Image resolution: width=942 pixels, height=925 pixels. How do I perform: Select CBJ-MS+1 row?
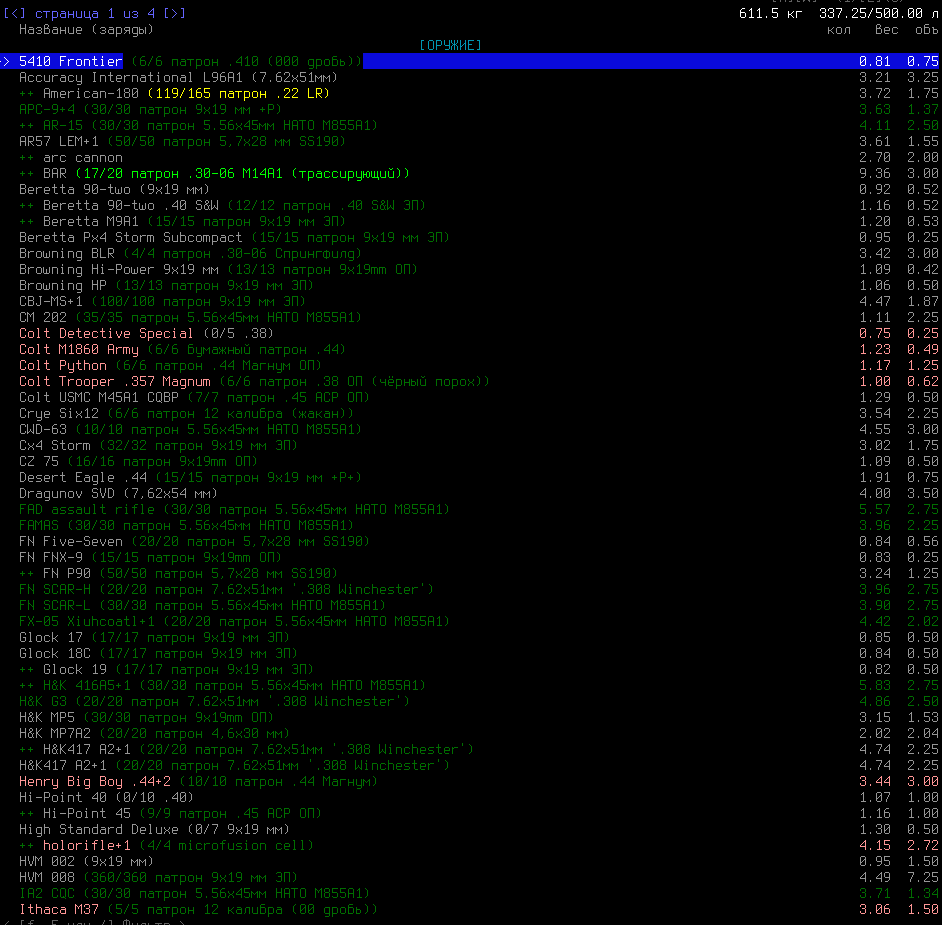471,302
